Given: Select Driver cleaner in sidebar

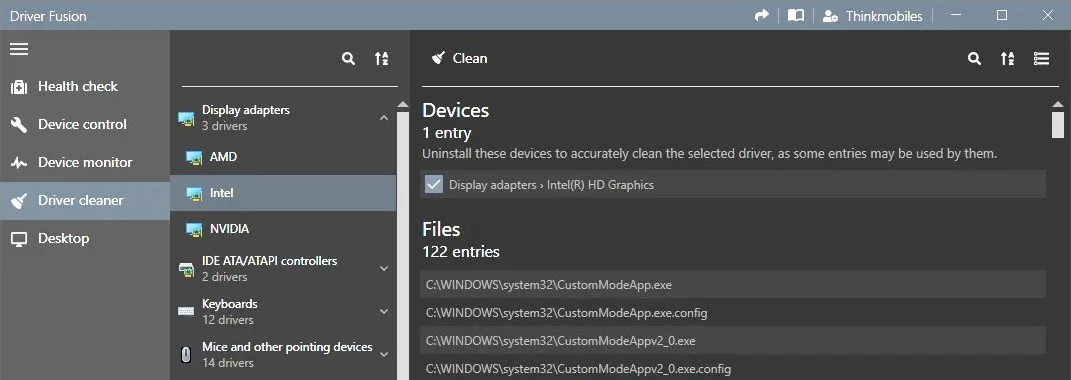Looking at the screenshot, I should pos(85,200).
